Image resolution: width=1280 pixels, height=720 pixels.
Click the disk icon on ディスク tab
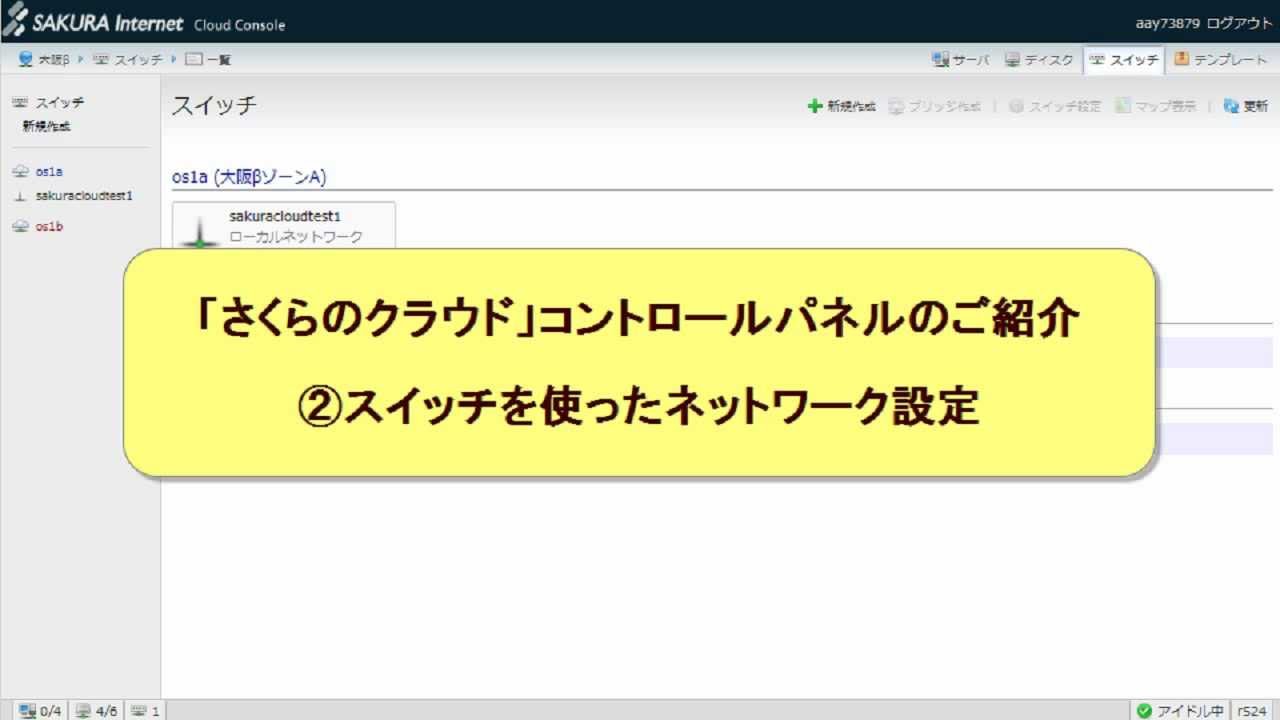pyautogui.click(x=1013, y=60)
